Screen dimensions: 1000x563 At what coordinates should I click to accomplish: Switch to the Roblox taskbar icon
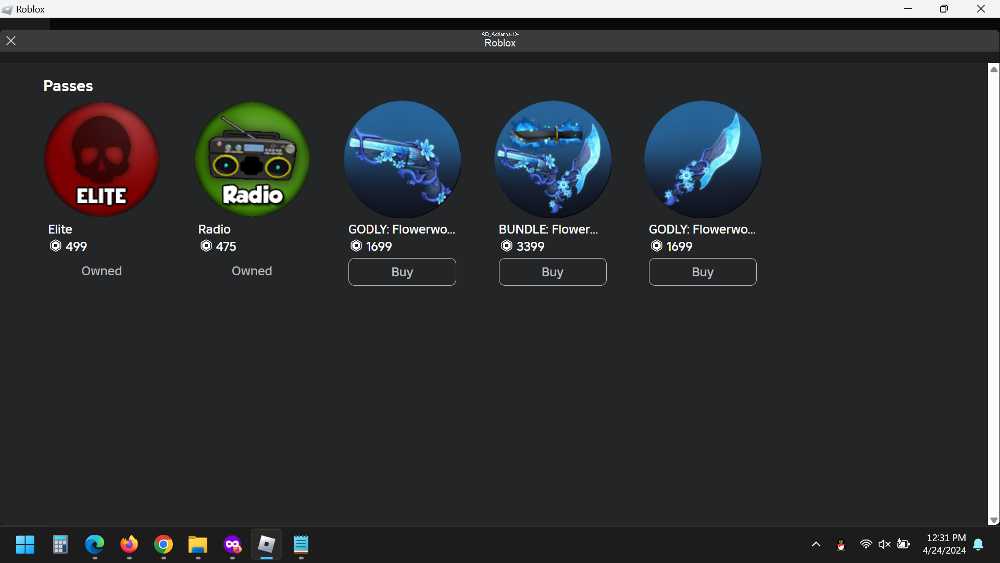[267, 545]
